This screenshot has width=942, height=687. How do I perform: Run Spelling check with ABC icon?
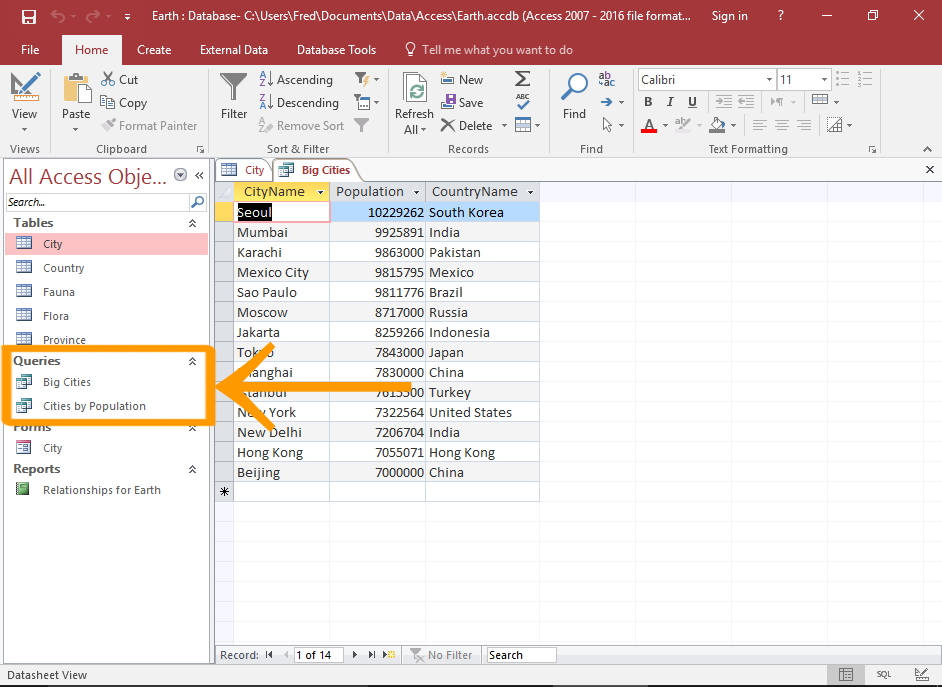tap(523, 102)
